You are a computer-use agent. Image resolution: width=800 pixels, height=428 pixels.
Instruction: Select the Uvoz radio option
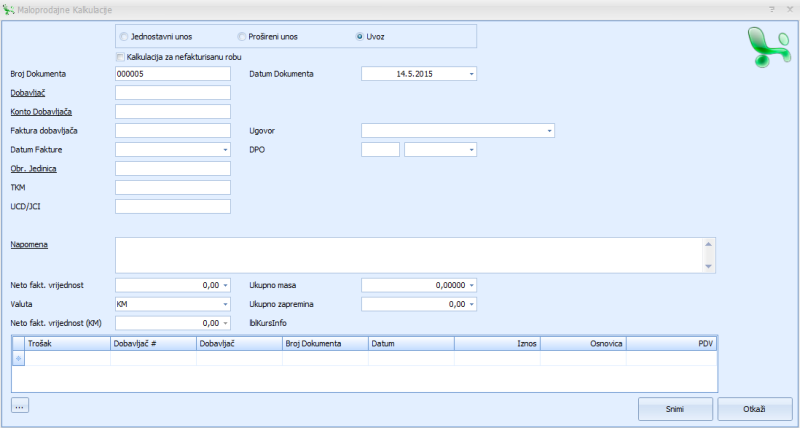360,37
